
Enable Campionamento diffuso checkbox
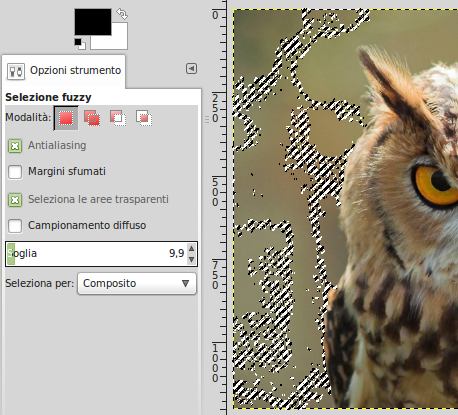15,226
